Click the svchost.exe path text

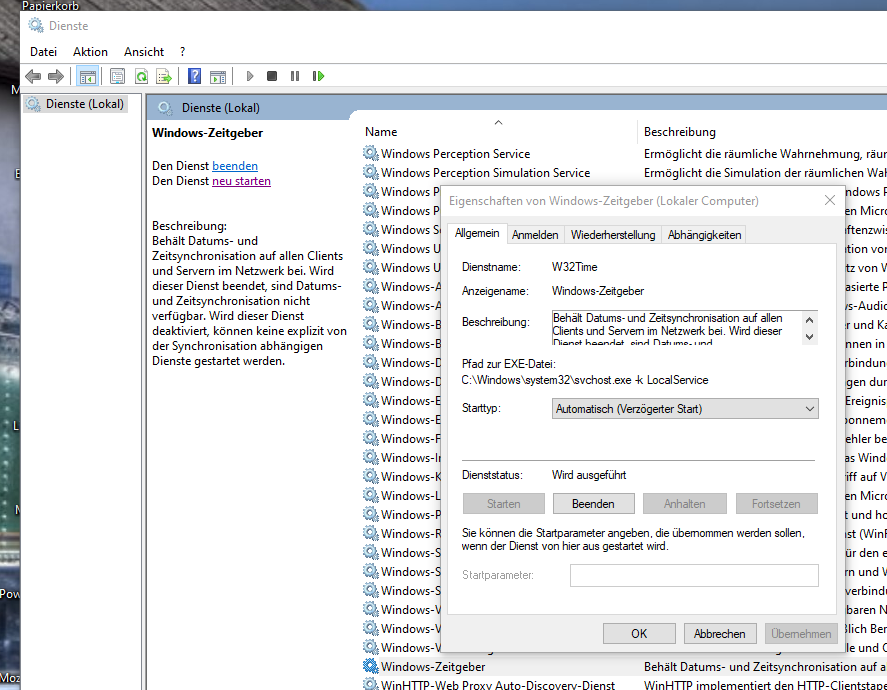(585, 380)
